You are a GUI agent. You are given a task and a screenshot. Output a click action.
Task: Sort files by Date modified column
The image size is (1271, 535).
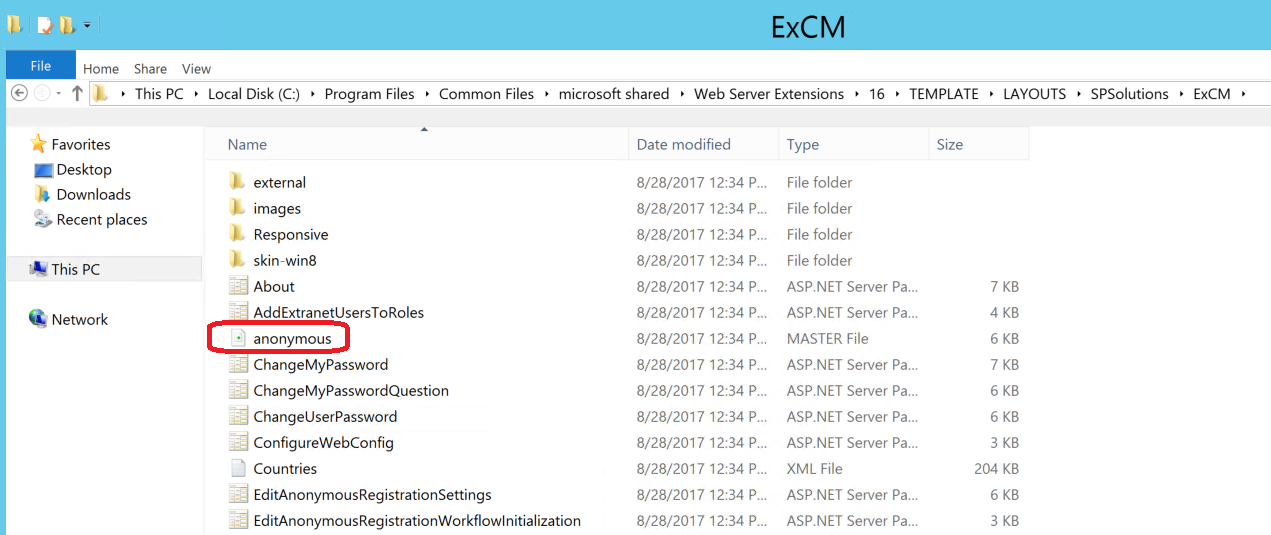click(683, 144)
